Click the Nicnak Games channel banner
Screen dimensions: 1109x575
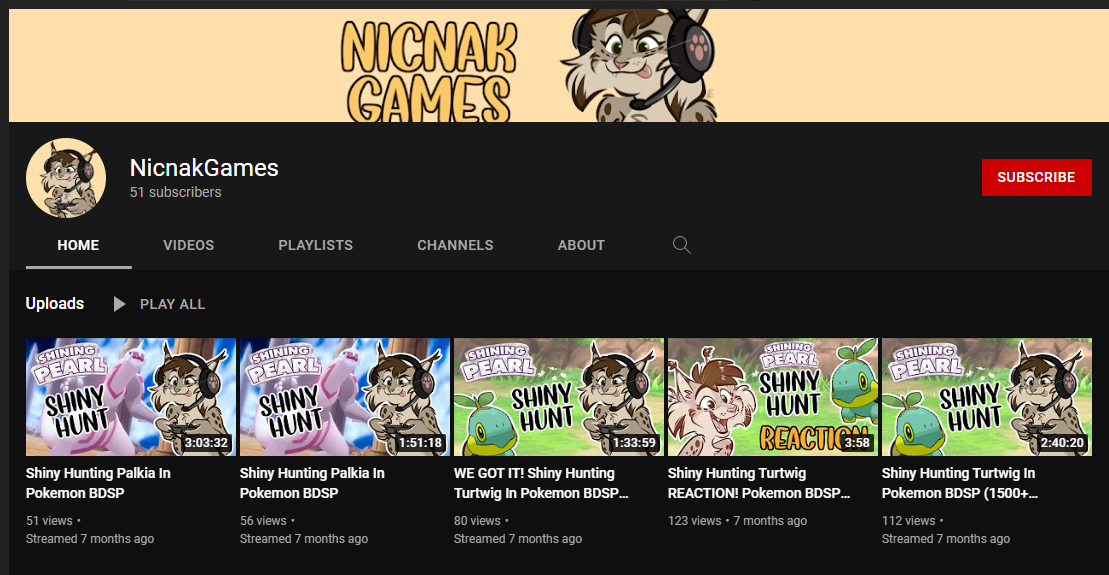pos(559,66)
